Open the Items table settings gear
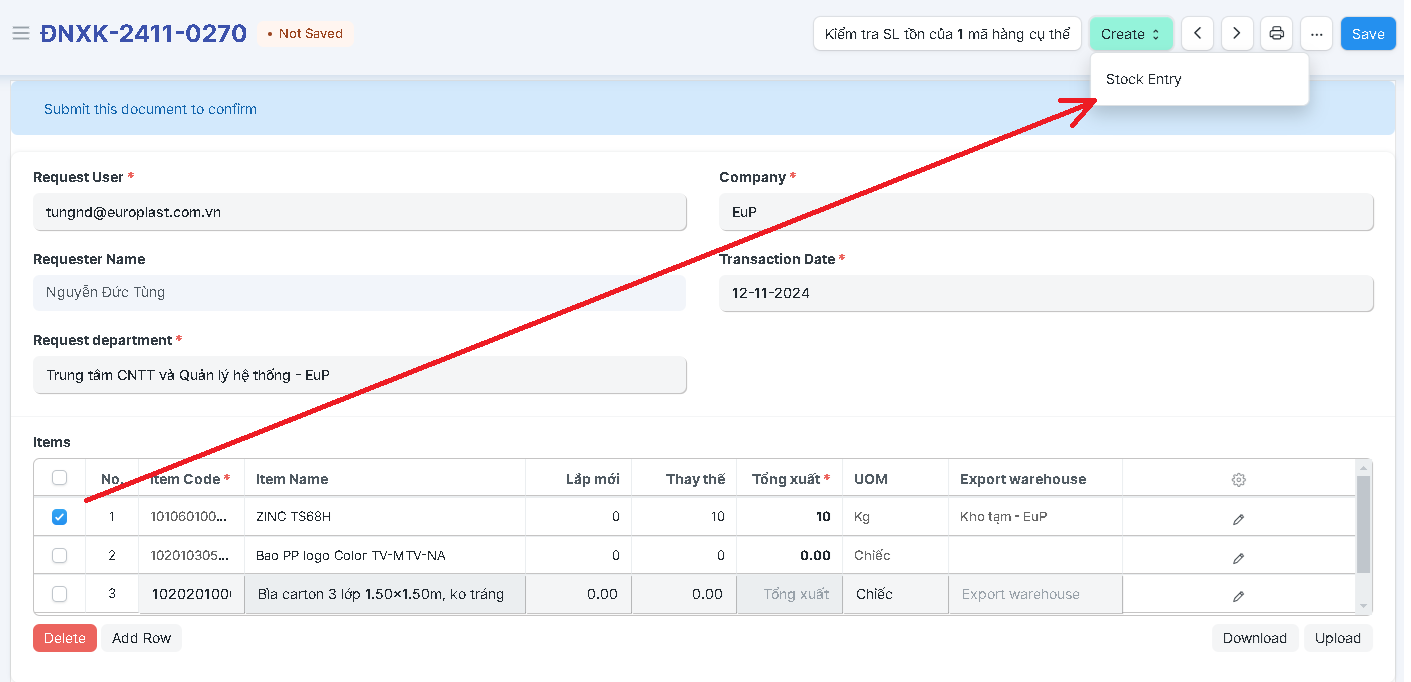The height and width of the screenshot is (682, 1411). point(1238,480)
